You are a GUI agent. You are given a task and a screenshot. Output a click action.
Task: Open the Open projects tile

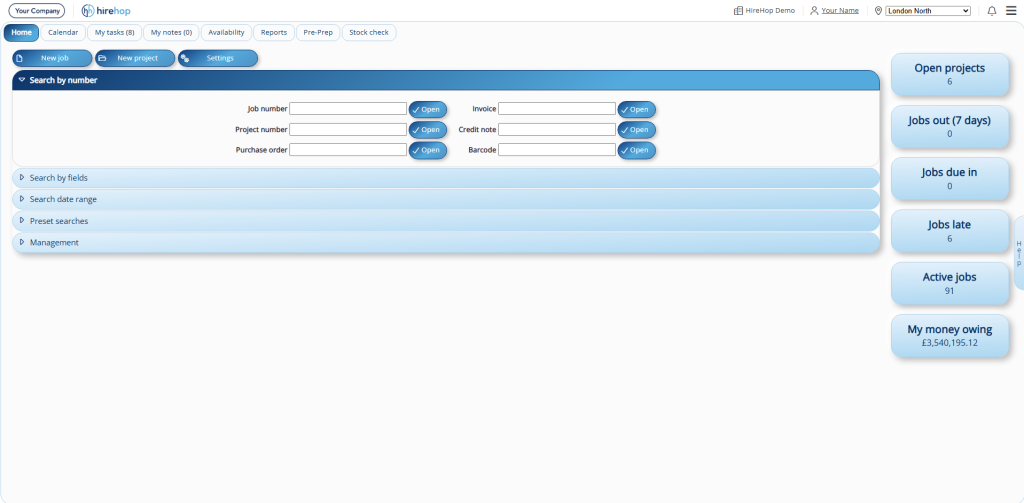click(x=950, y=74)
